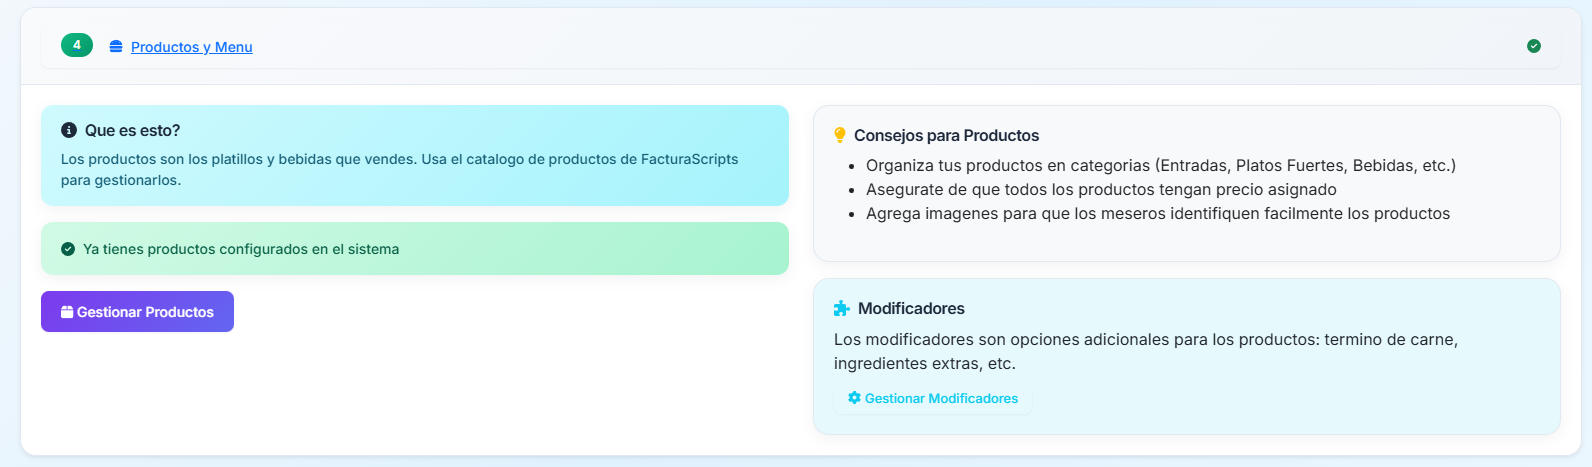Collapse the Productos y Menu step header bar
Image resolution: width=1592 pixels, height=467 pixels.
800,47
